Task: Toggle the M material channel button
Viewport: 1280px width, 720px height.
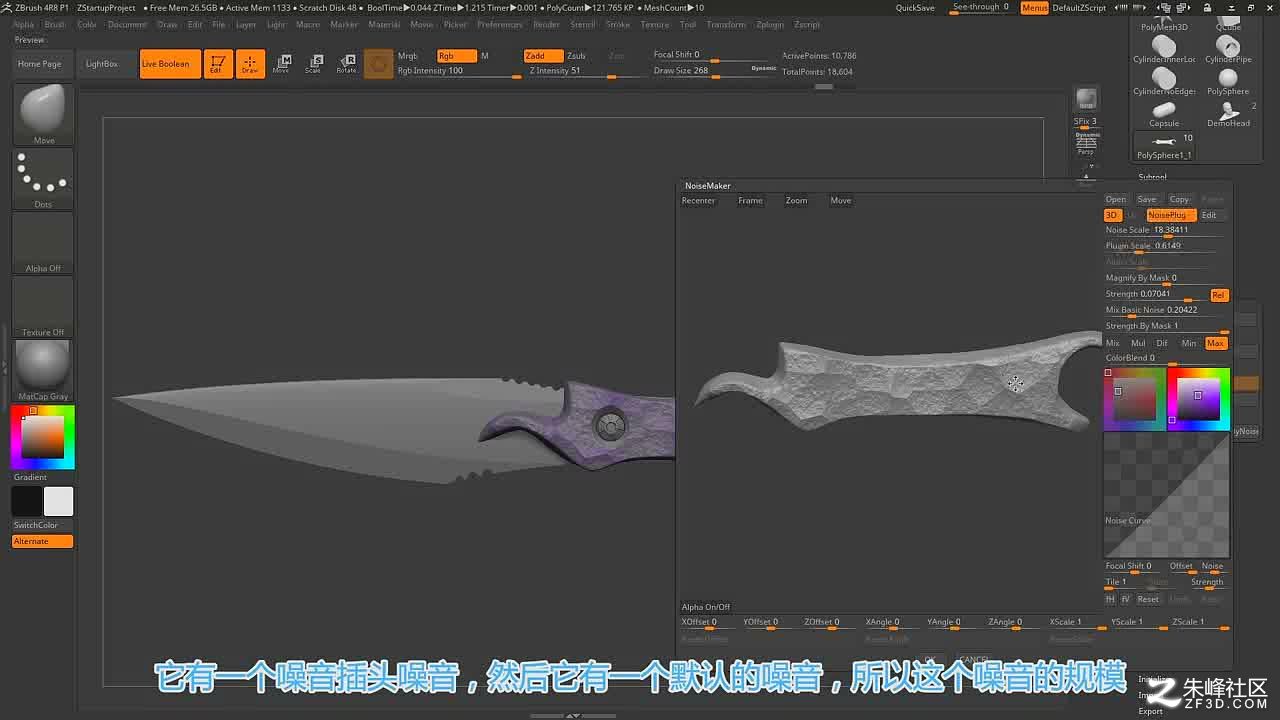Action: click(486, 56)
